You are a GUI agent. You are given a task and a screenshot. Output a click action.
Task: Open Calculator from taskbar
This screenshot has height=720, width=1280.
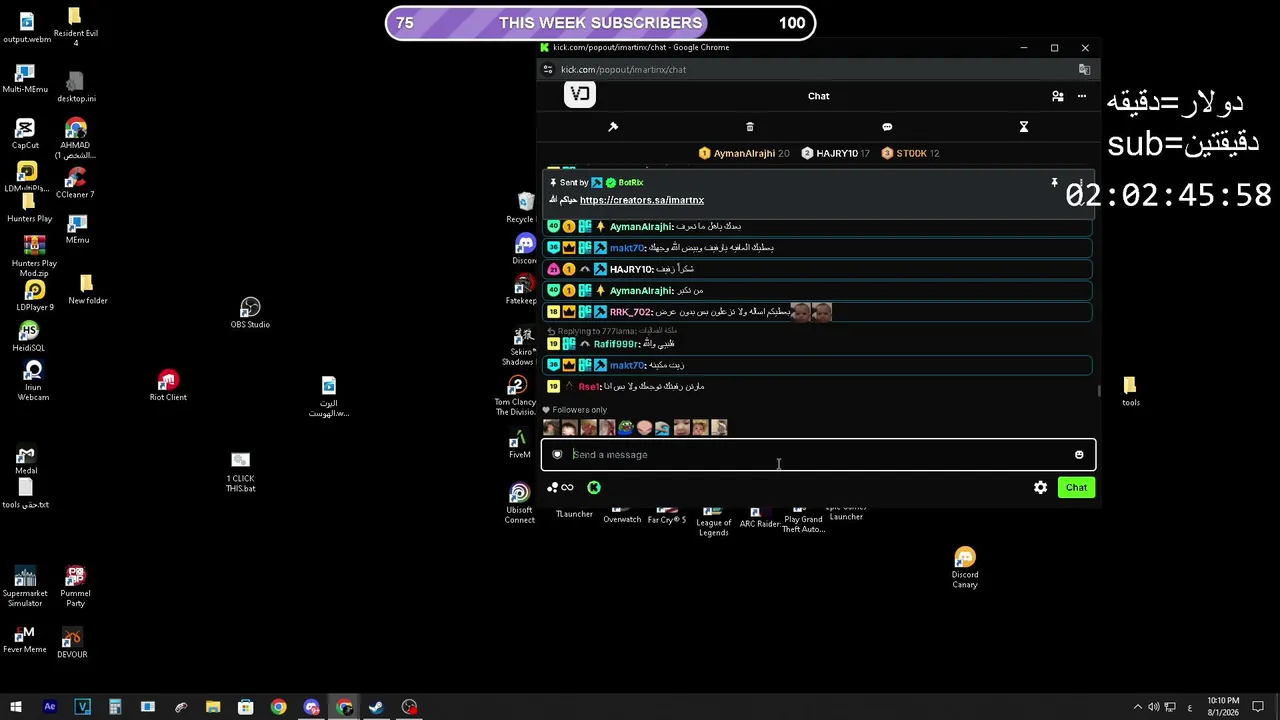115,707
